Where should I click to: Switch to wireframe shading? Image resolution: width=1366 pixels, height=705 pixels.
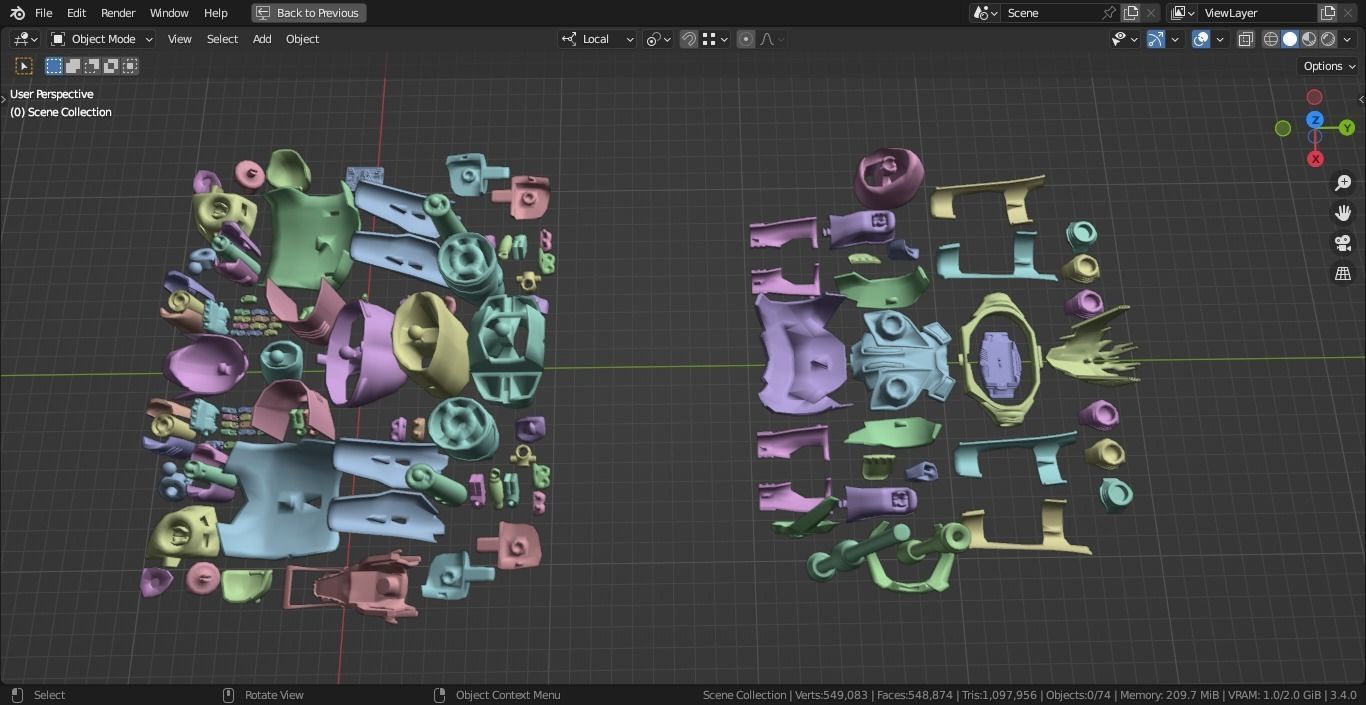coord(1271,39)
